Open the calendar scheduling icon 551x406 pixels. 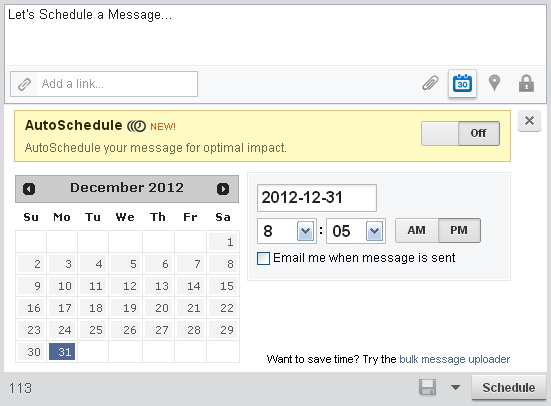coord(462,83)
